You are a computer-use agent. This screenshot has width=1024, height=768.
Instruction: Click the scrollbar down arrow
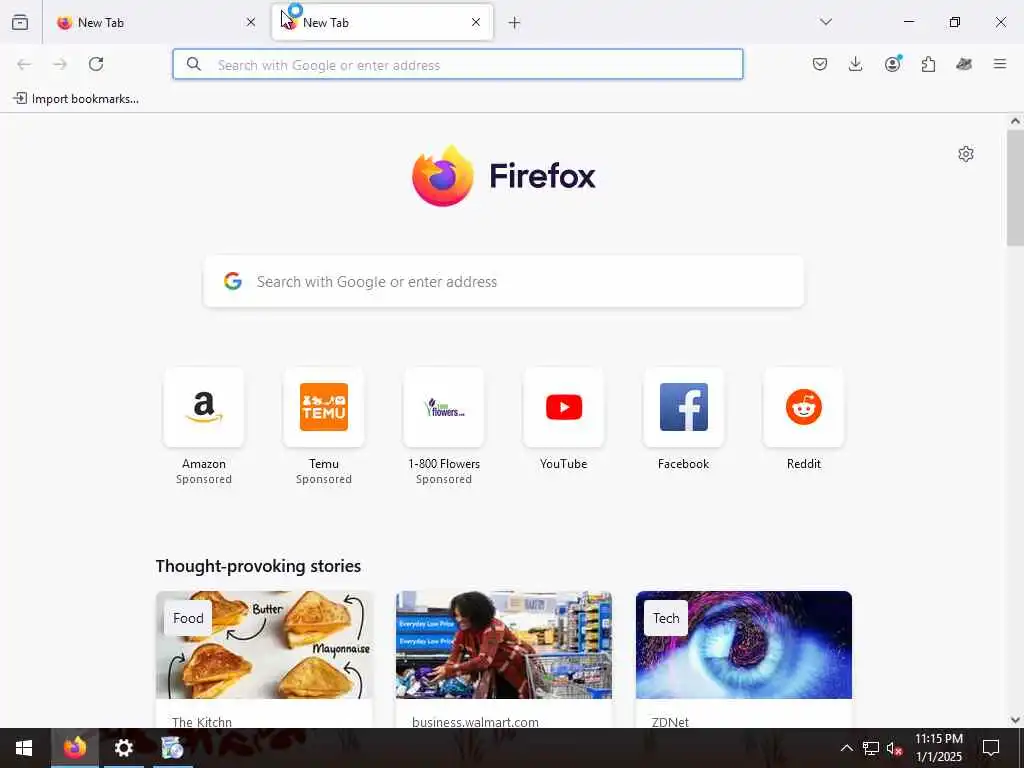[x=1015, y=720]
